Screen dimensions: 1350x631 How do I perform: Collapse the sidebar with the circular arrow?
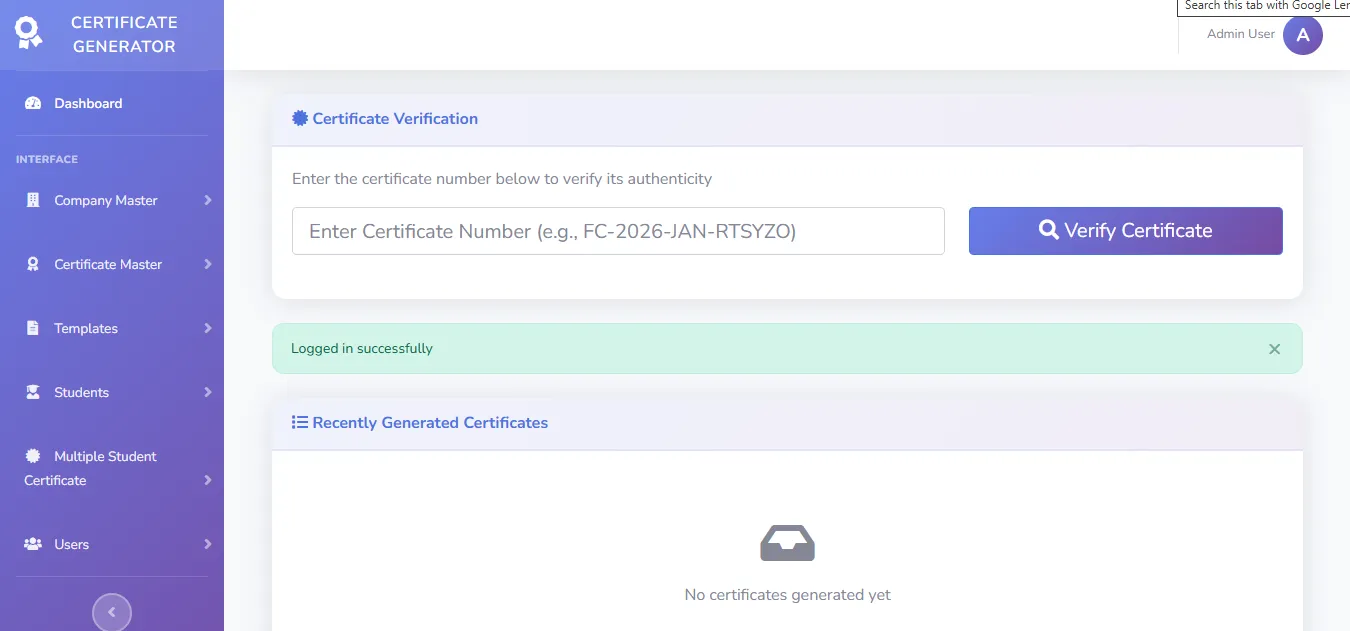[x=111, y=611]
